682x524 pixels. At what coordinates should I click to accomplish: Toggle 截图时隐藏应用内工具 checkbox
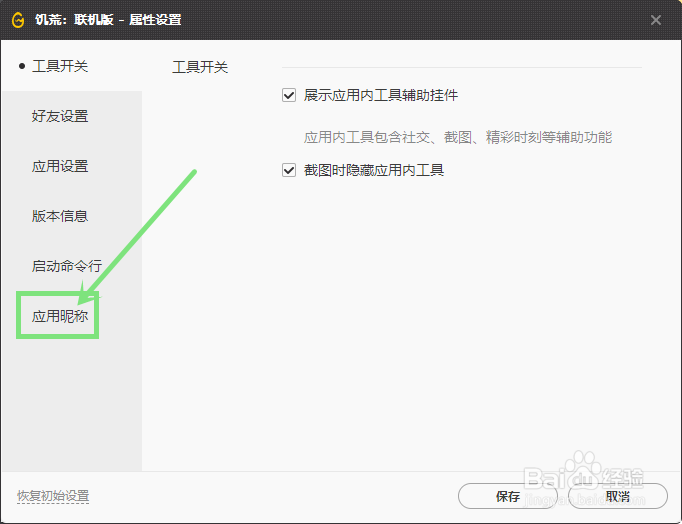(289, 170)
